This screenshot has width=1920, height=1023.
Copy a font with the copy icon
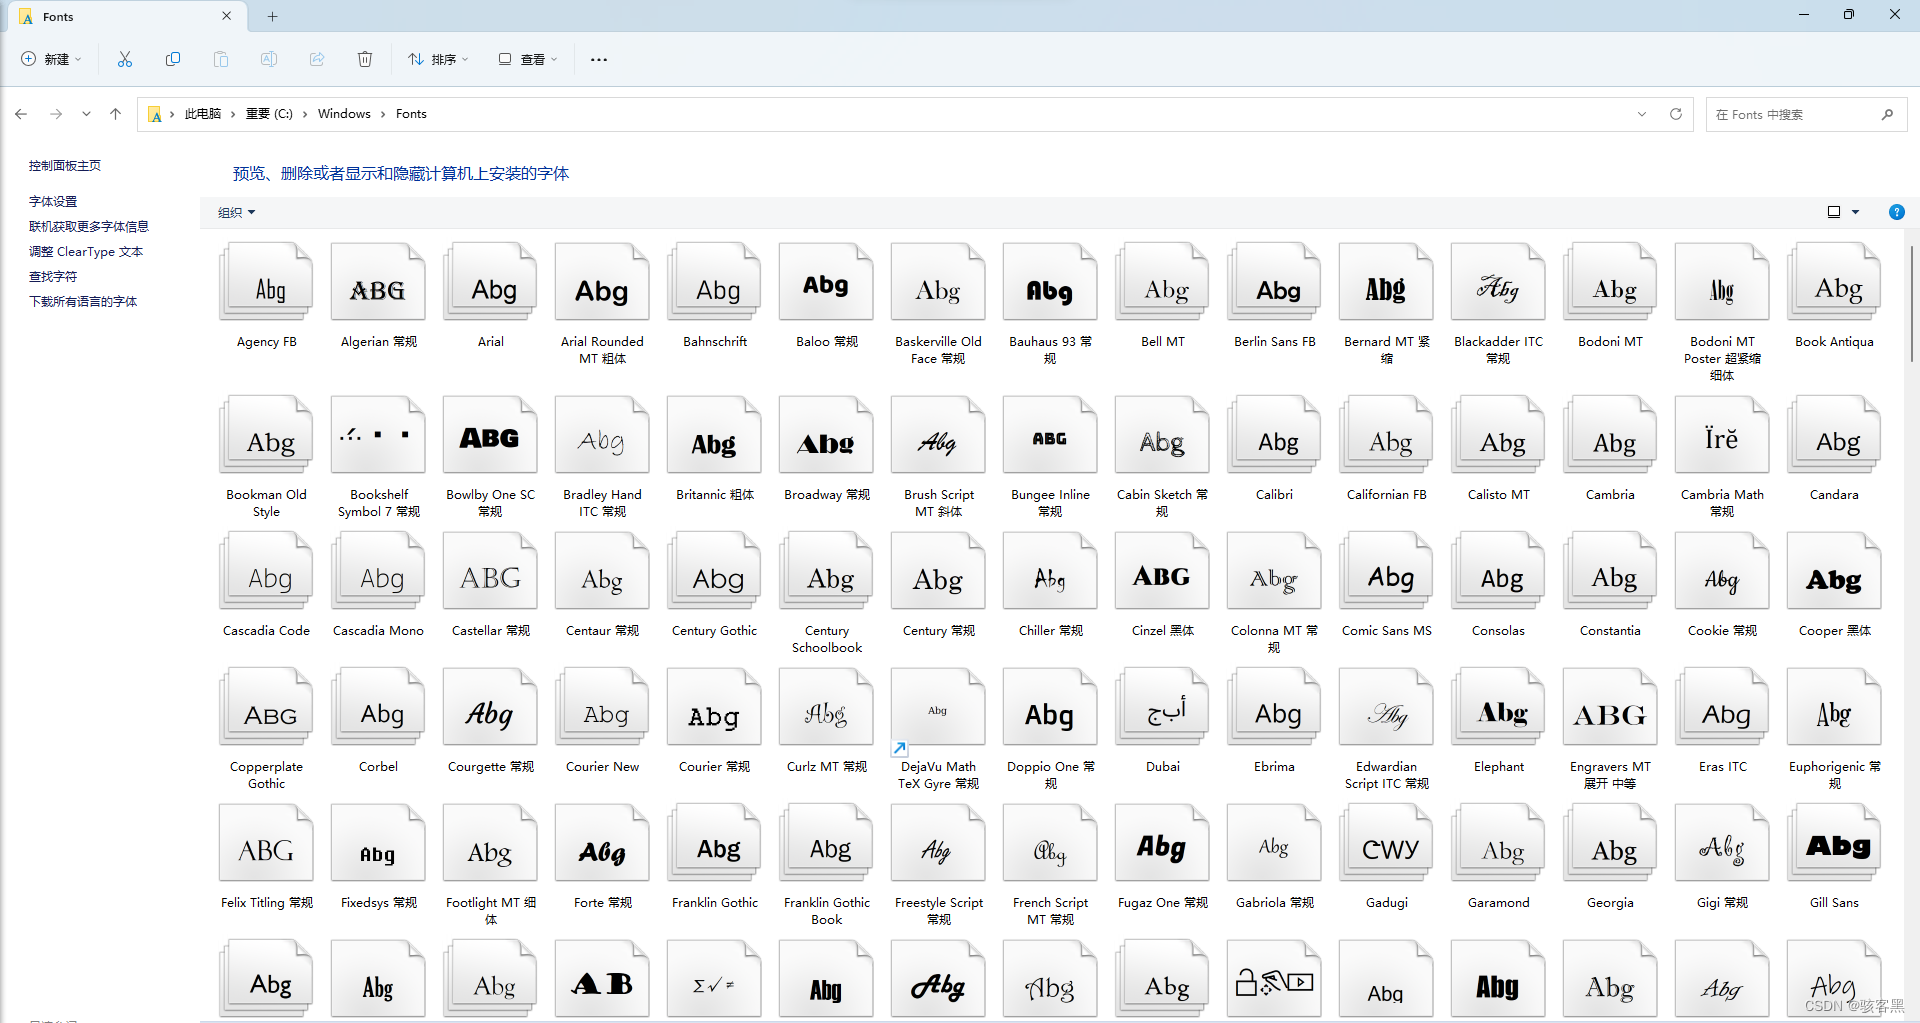[x=173, y=59]
